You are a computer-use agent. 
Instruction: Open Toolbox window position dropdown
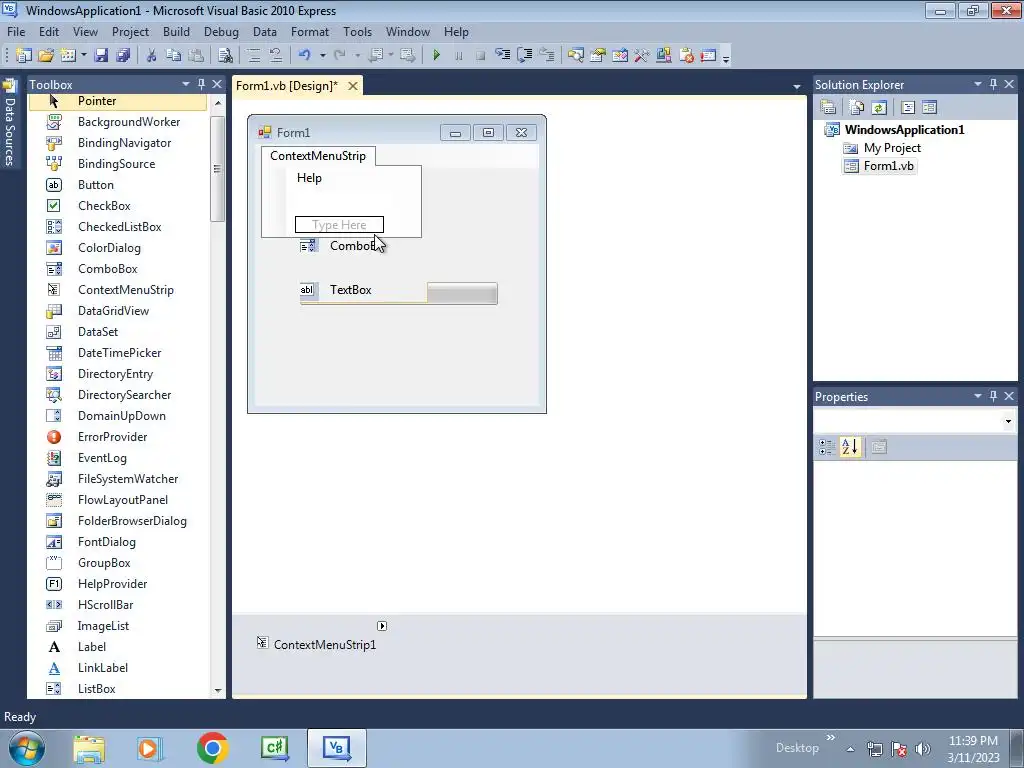(185, 84)
